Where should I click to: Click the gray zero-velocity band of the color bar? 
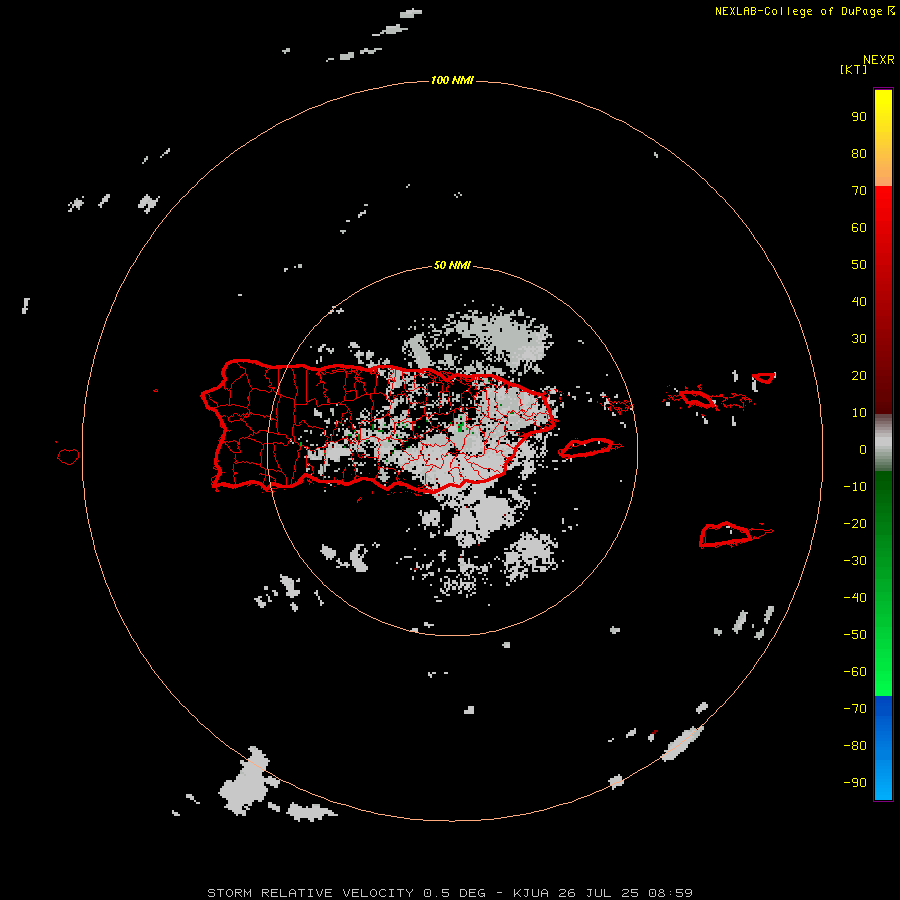[883, 443]
